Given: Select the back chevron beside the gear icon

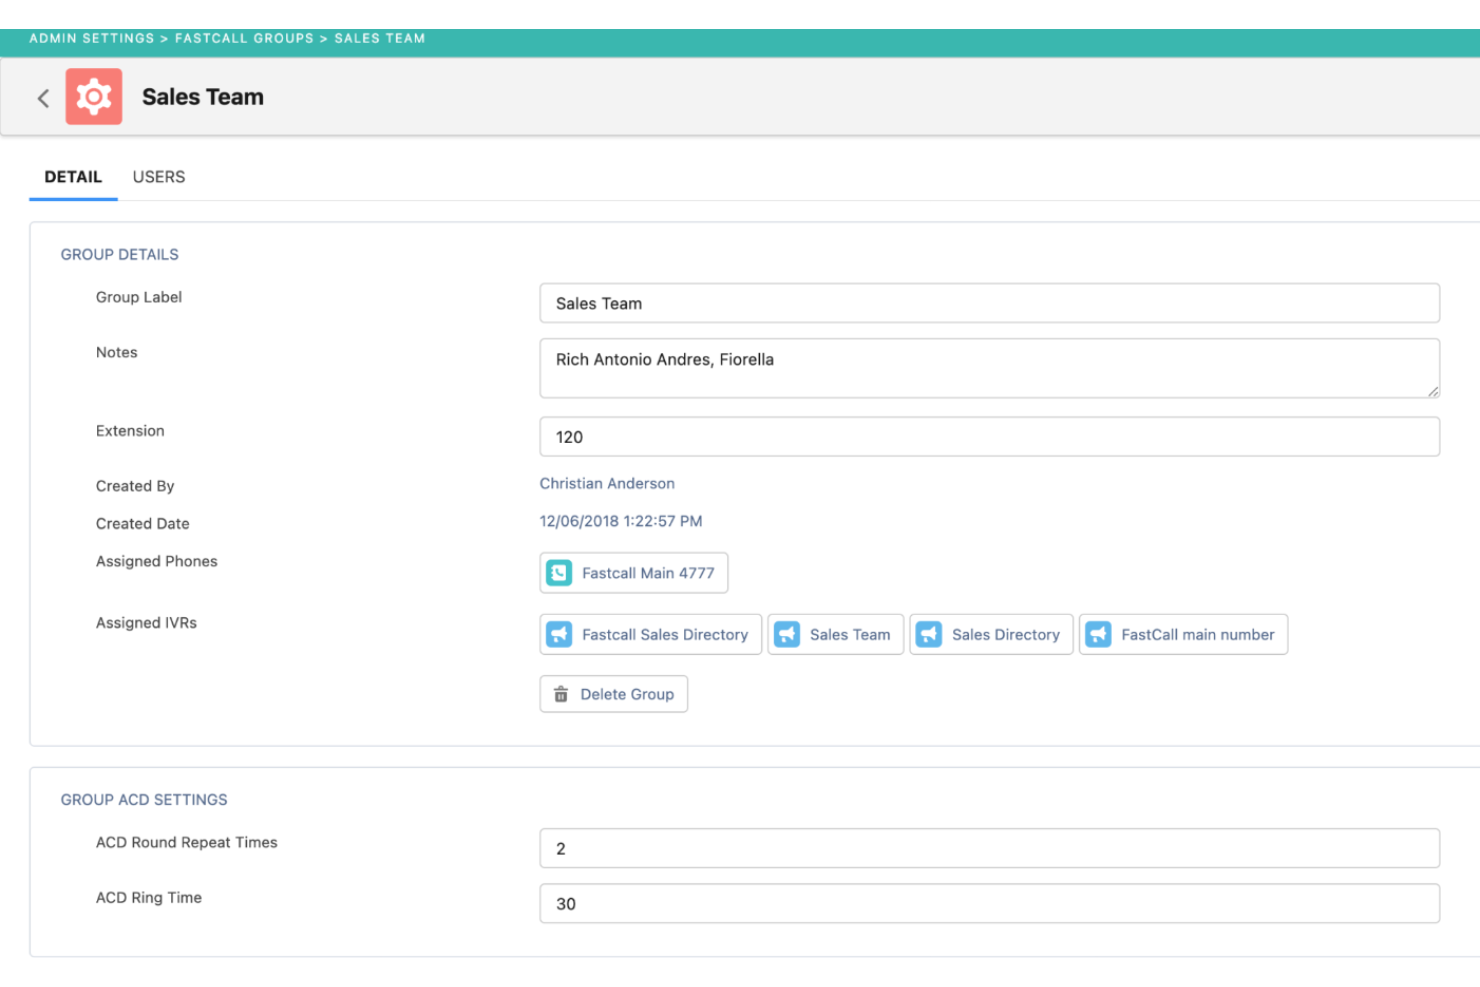Looking at the screenshot, I should pos(44,97).
